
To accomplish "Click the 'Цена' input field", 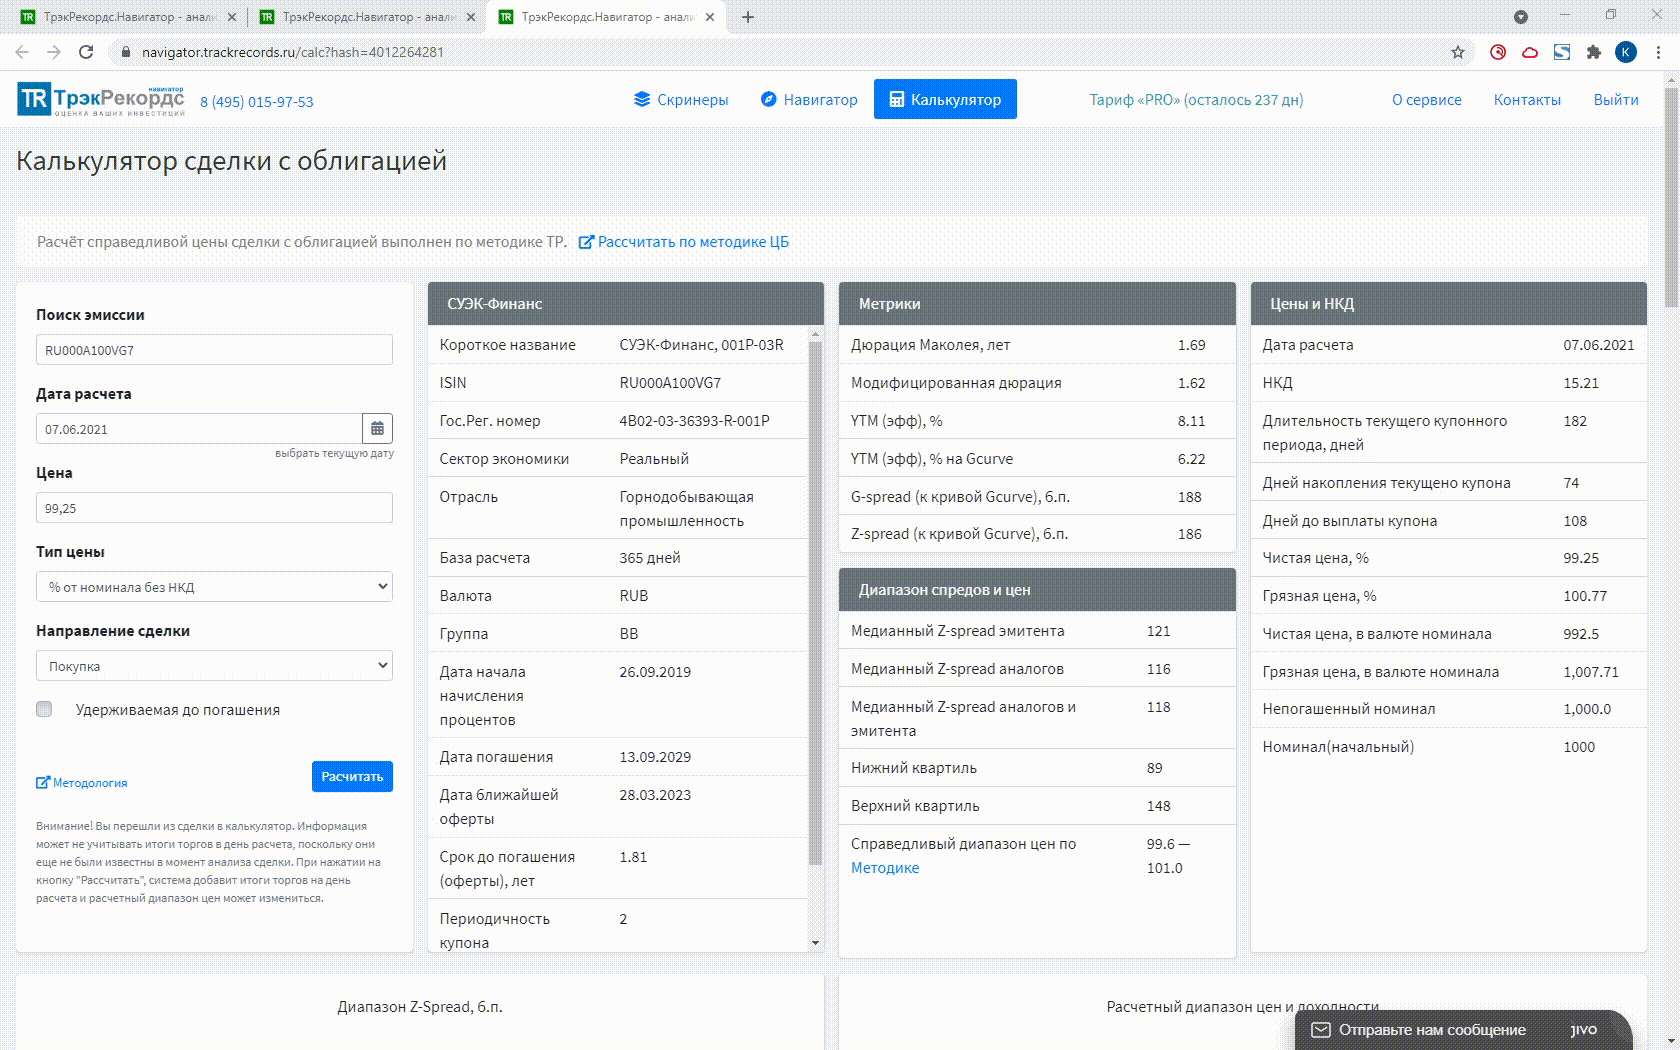I will (x=214, y=508).
